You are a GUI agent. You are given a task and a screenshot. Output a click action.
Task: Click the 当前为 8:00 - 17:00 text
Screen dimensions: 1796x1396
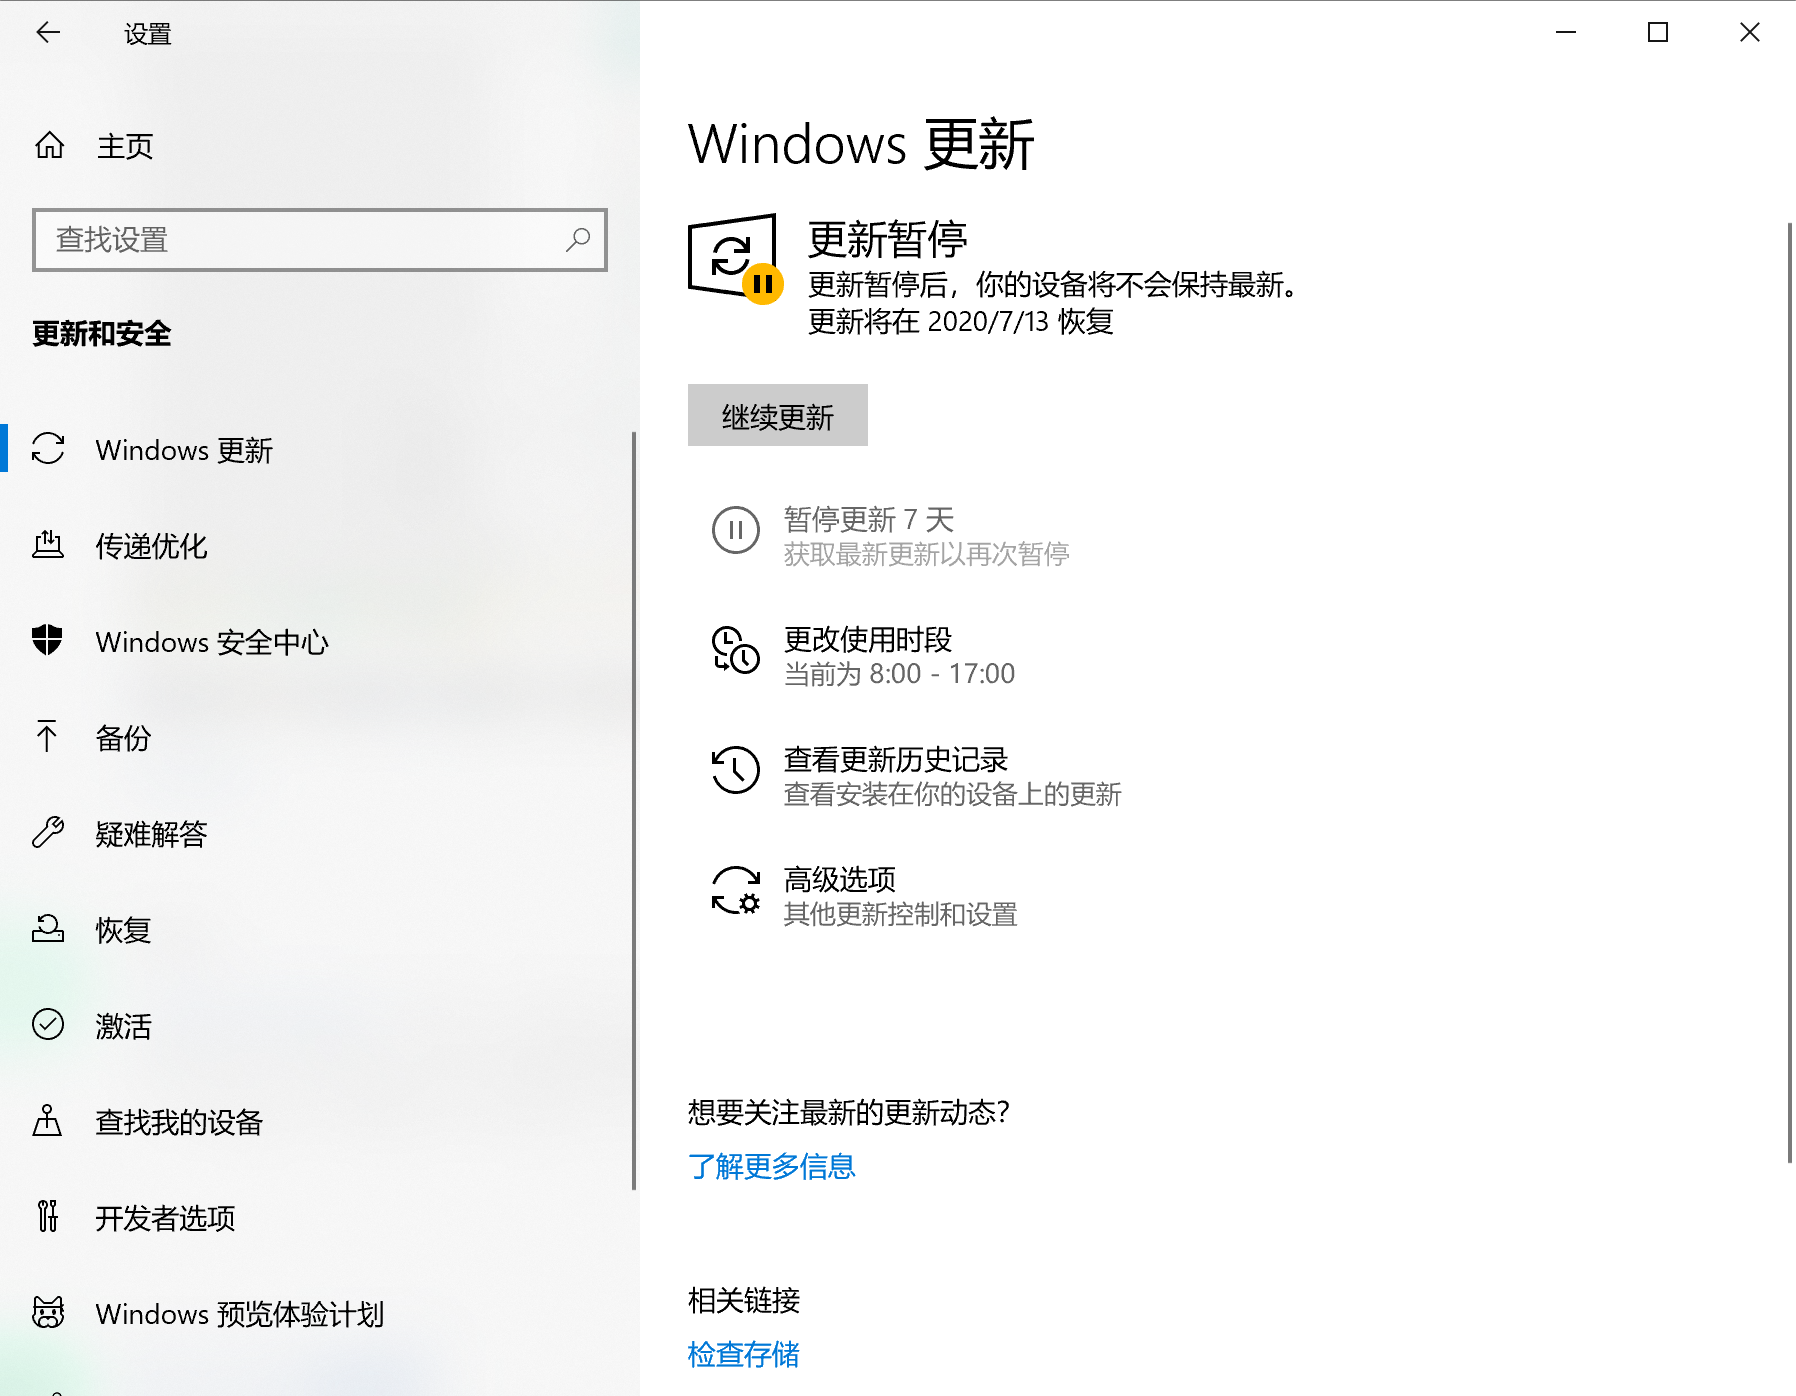(x=900, y=674)
